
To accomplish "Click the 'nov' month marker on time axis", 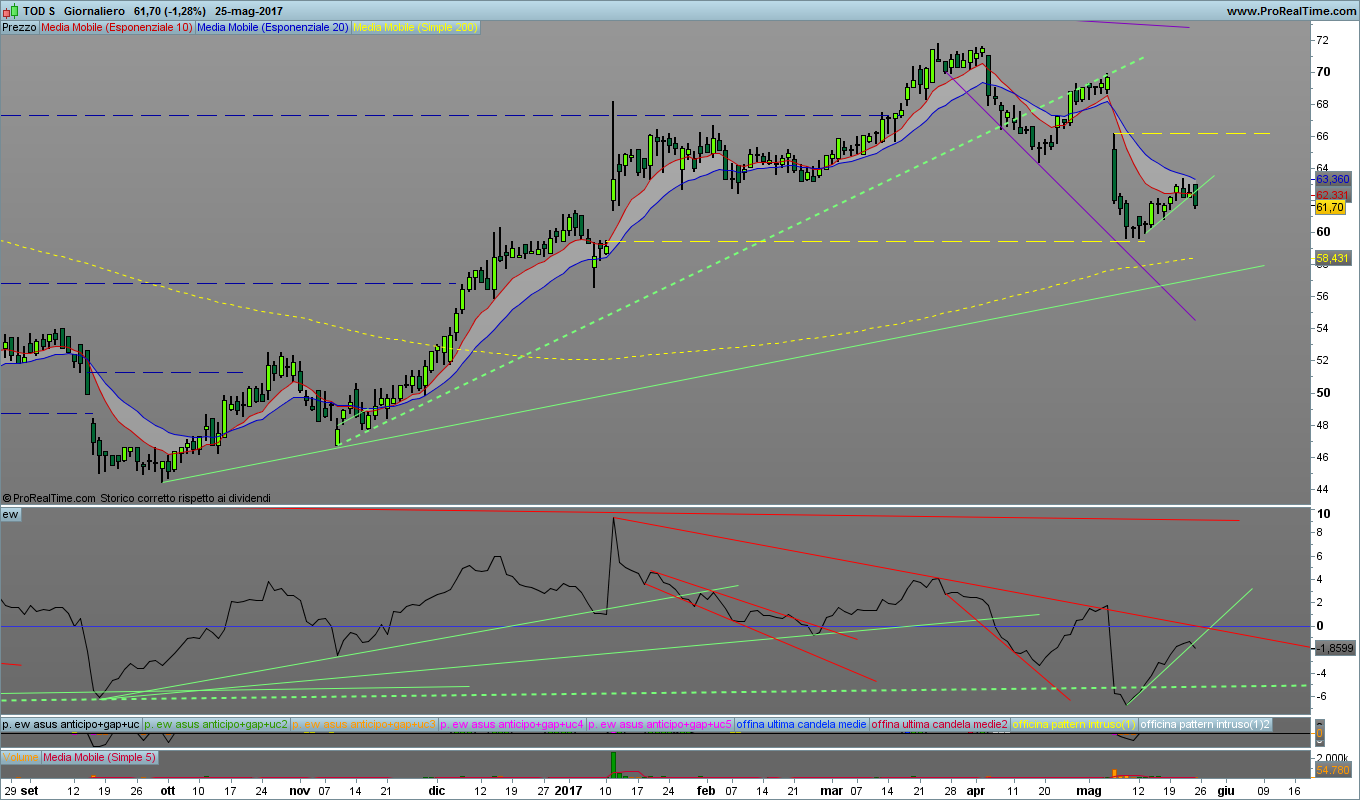I will (300, 790).
